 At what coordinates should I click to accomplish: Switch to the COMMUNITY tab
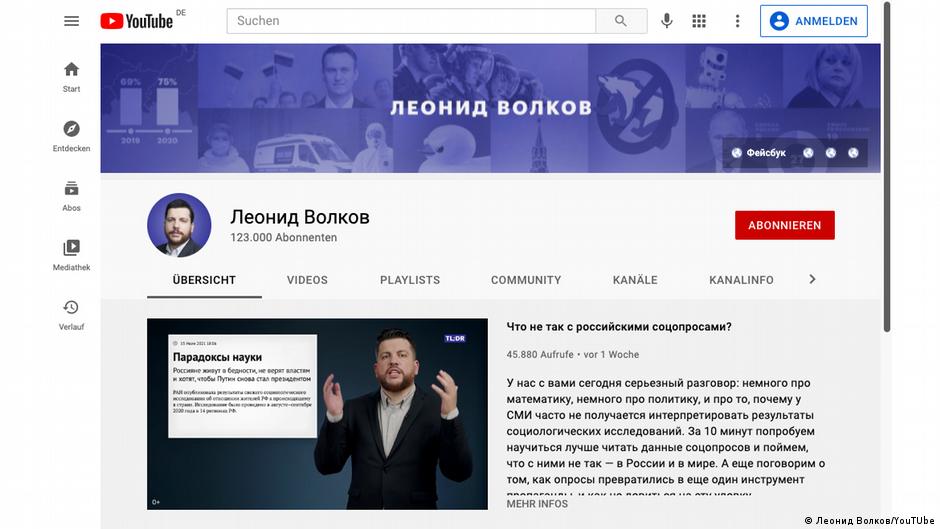coord(526,280)
